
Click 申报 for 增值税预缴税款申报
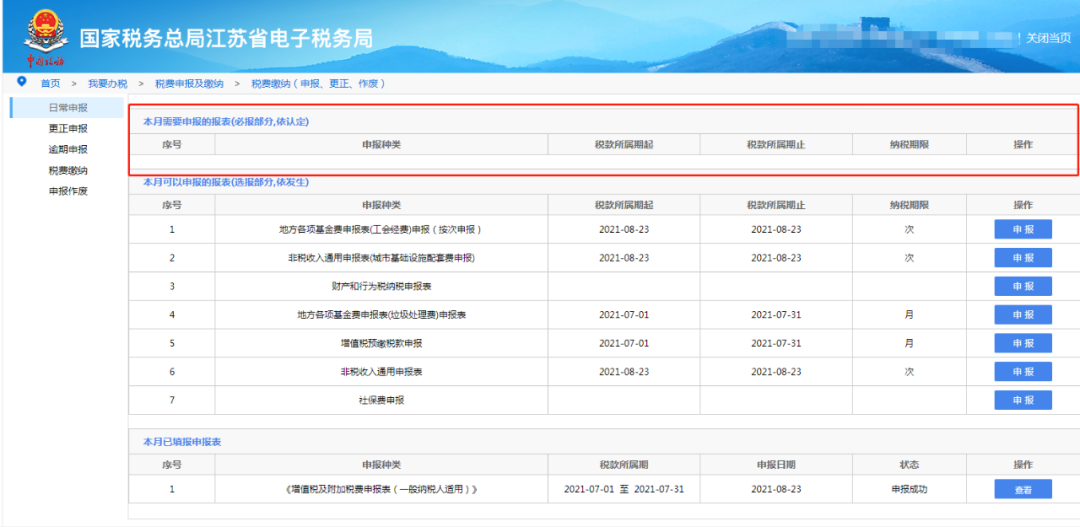(x=1023, y=343)
